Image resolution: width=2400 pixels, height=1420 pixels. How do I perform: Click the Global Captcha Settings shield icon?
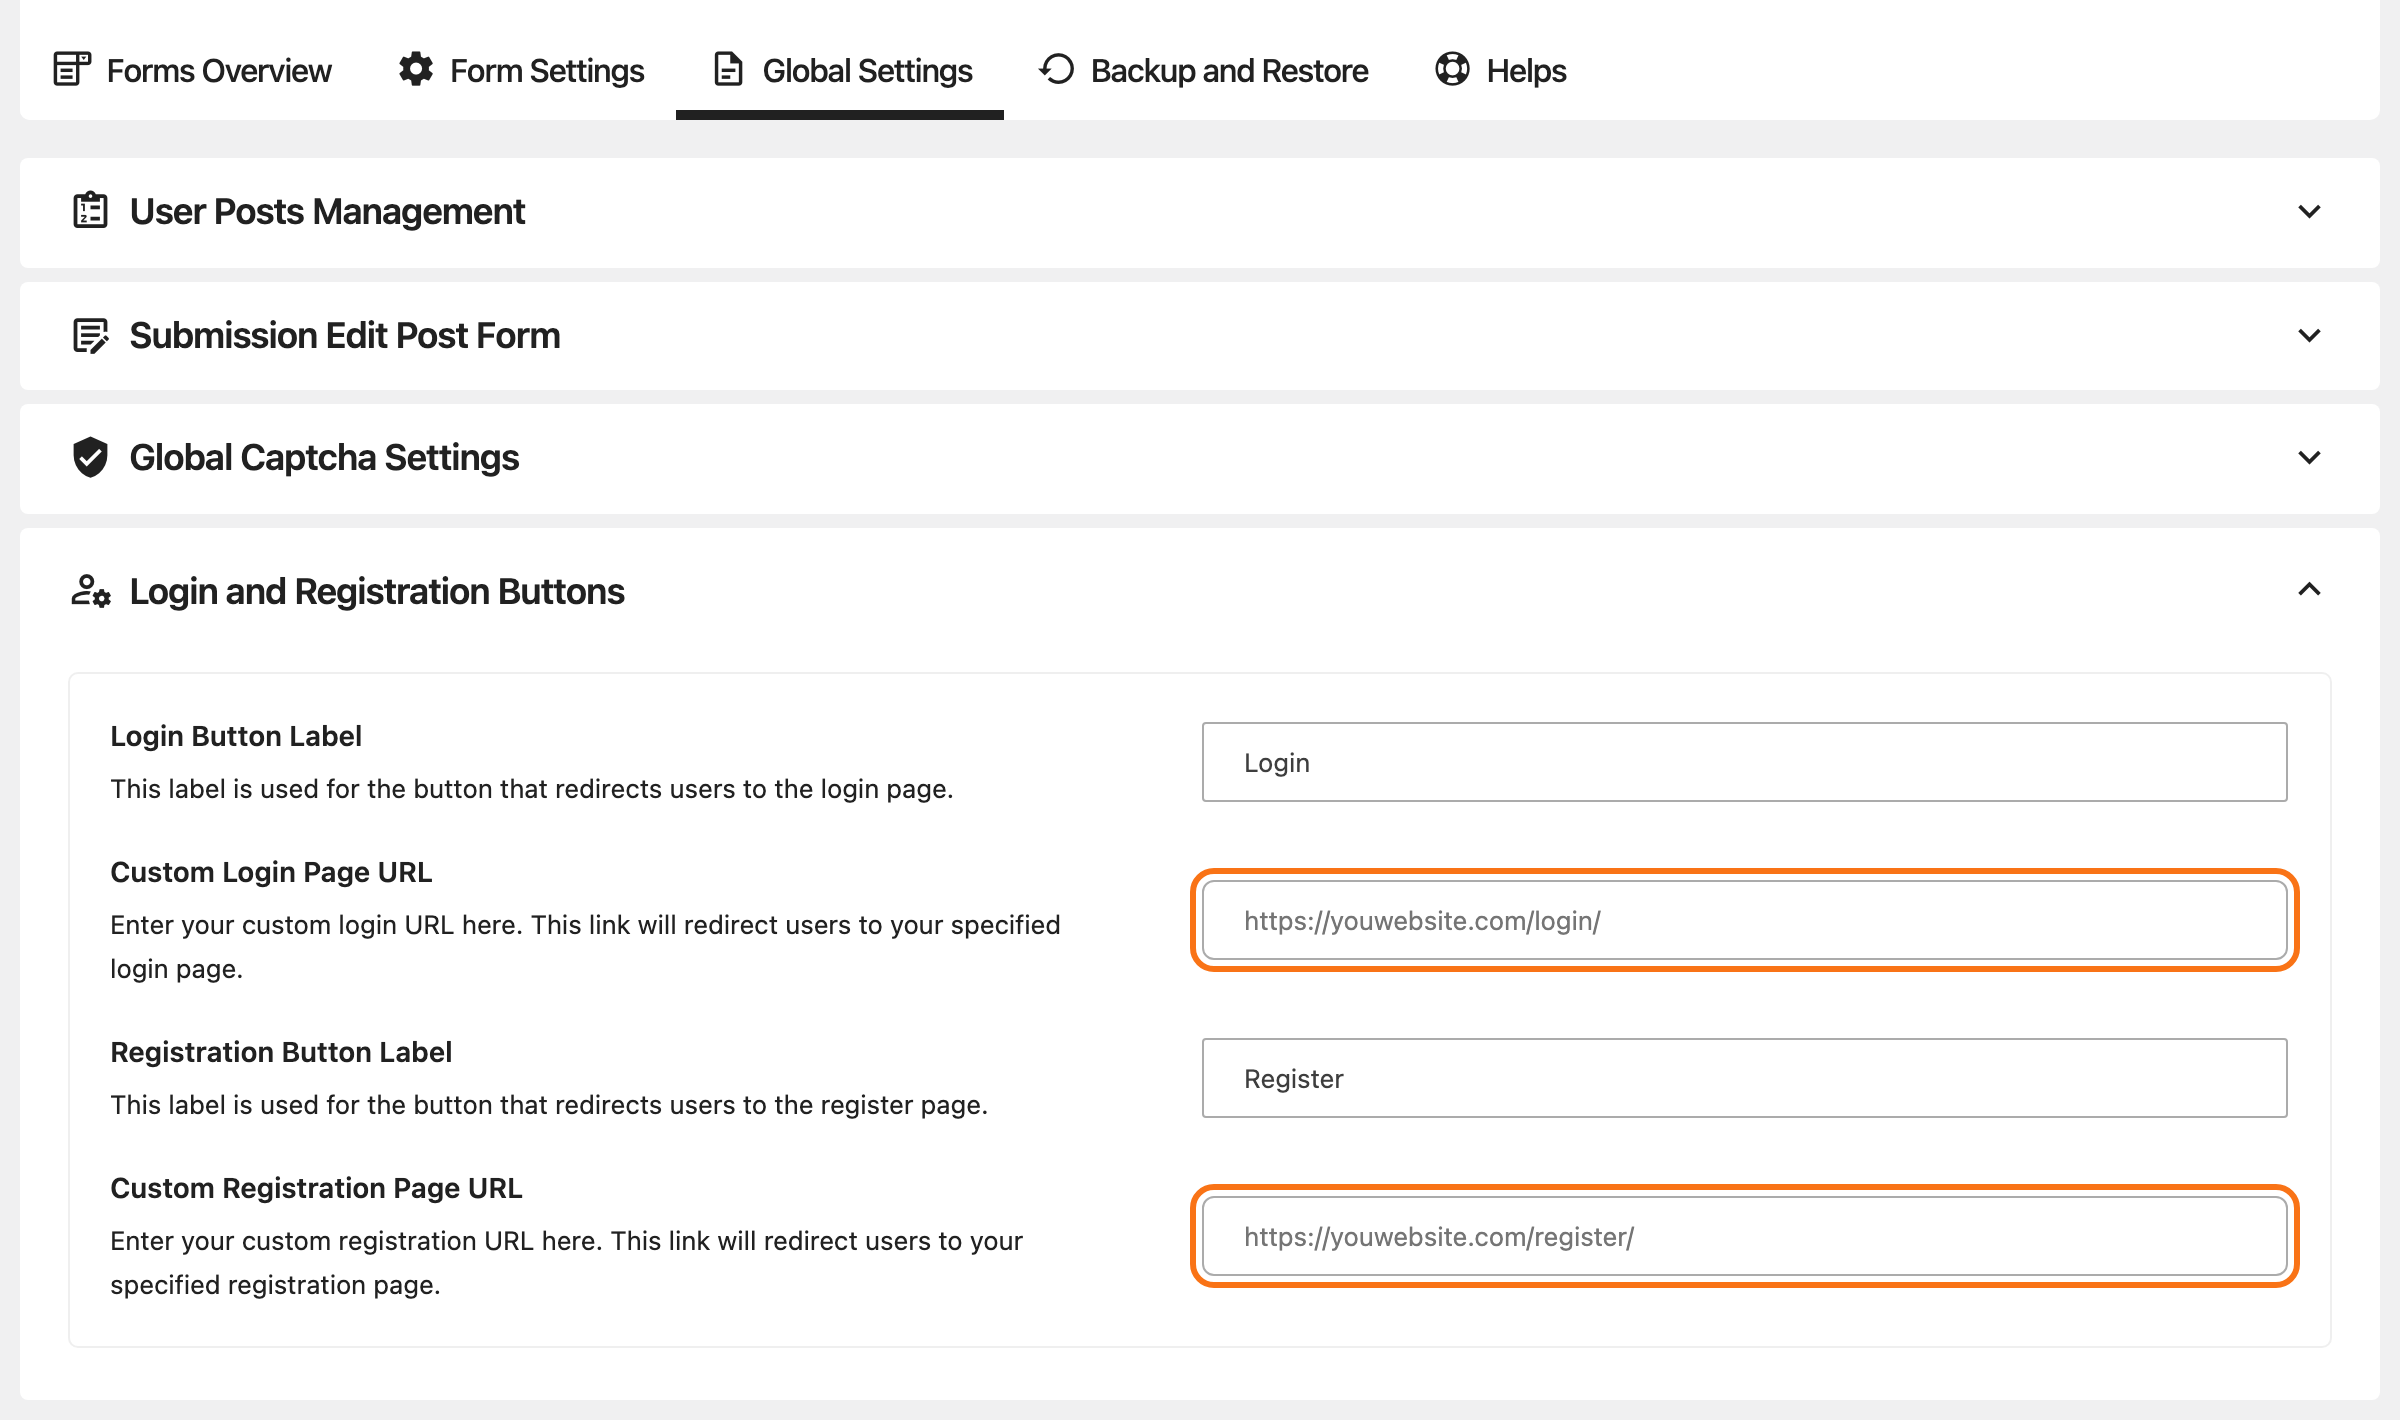pos(90,457)
